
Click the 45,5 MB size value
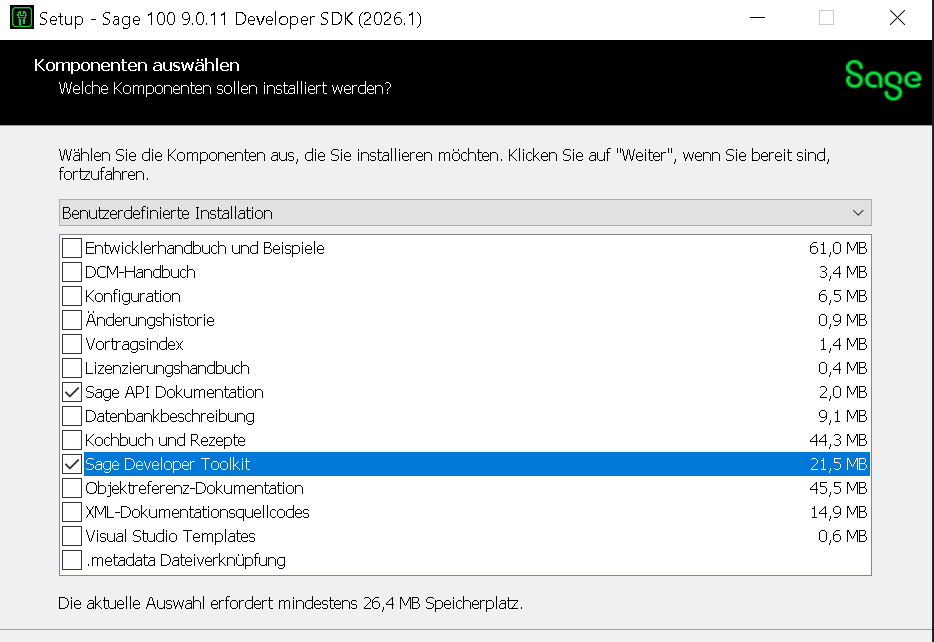click(838, 488)
